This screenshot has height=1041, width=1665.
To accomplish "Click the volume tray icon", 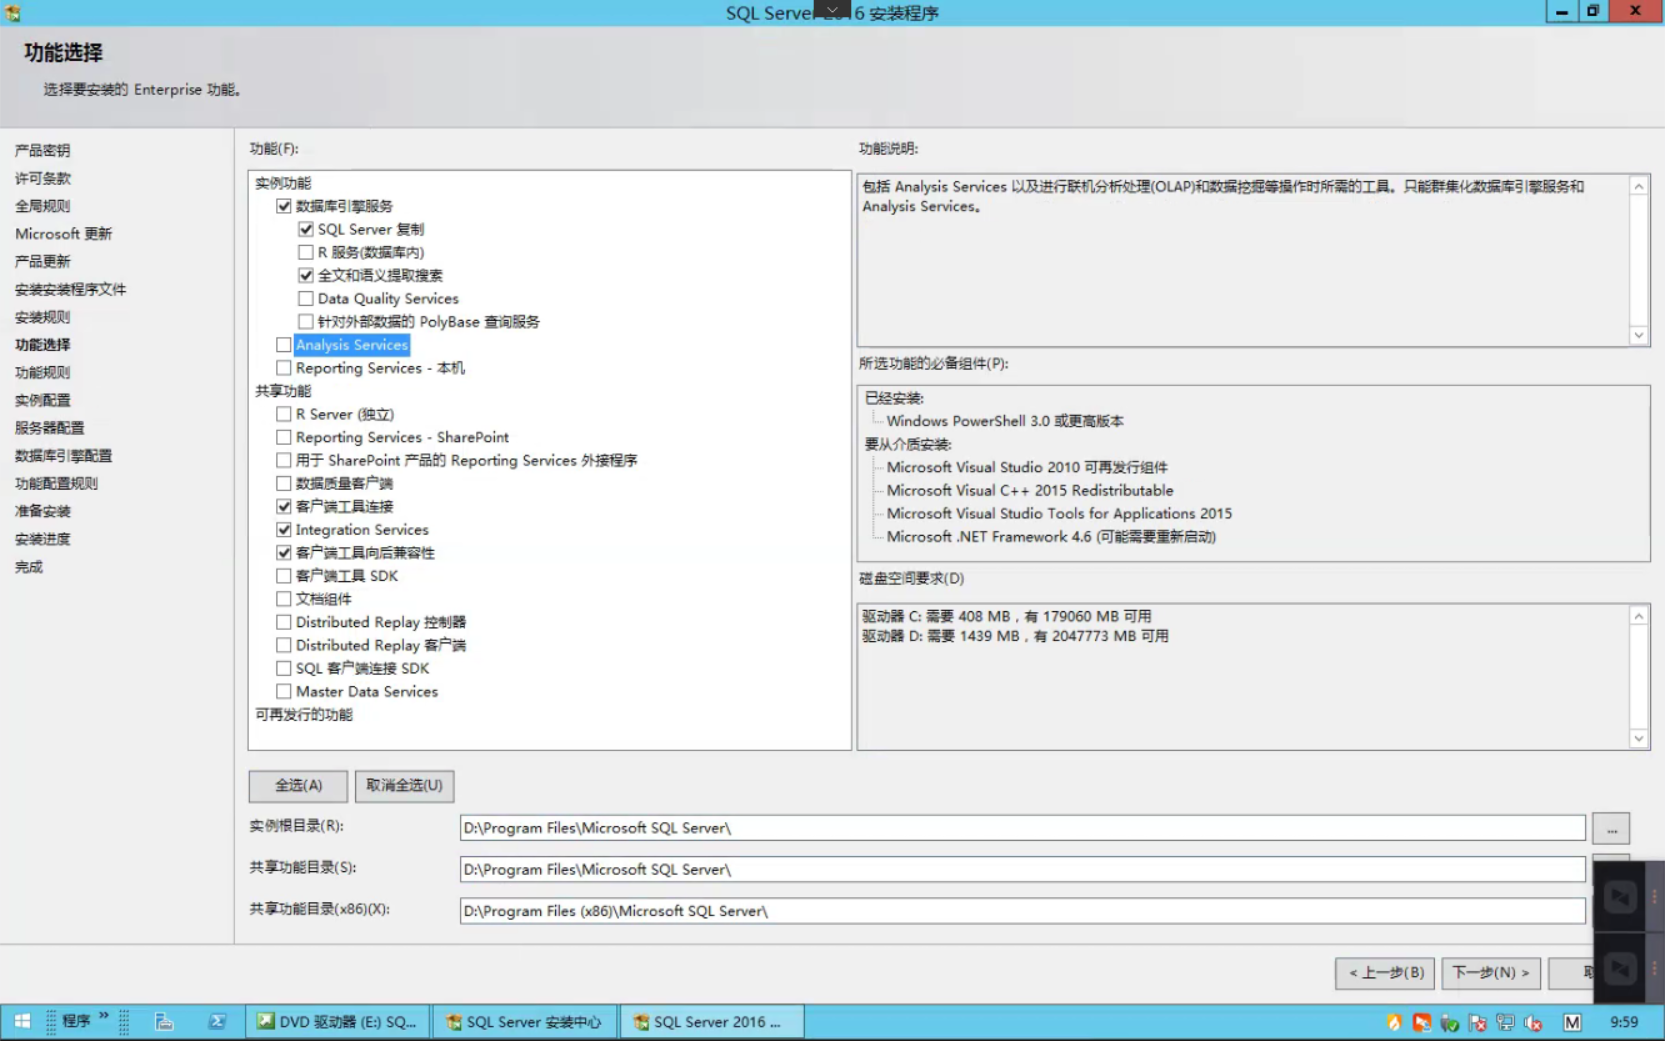I will tap(1533, 1022).
